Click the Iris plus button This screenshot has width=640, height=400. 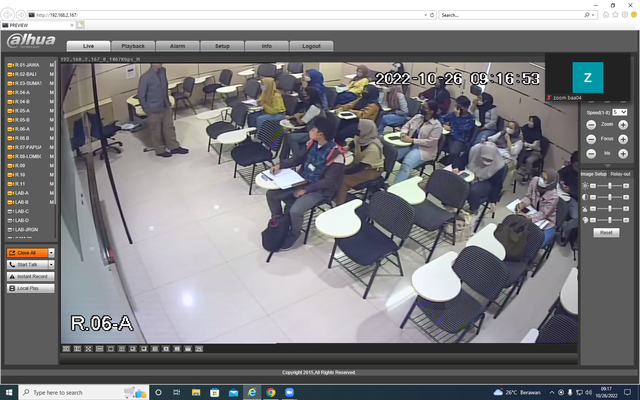(623, 154)
